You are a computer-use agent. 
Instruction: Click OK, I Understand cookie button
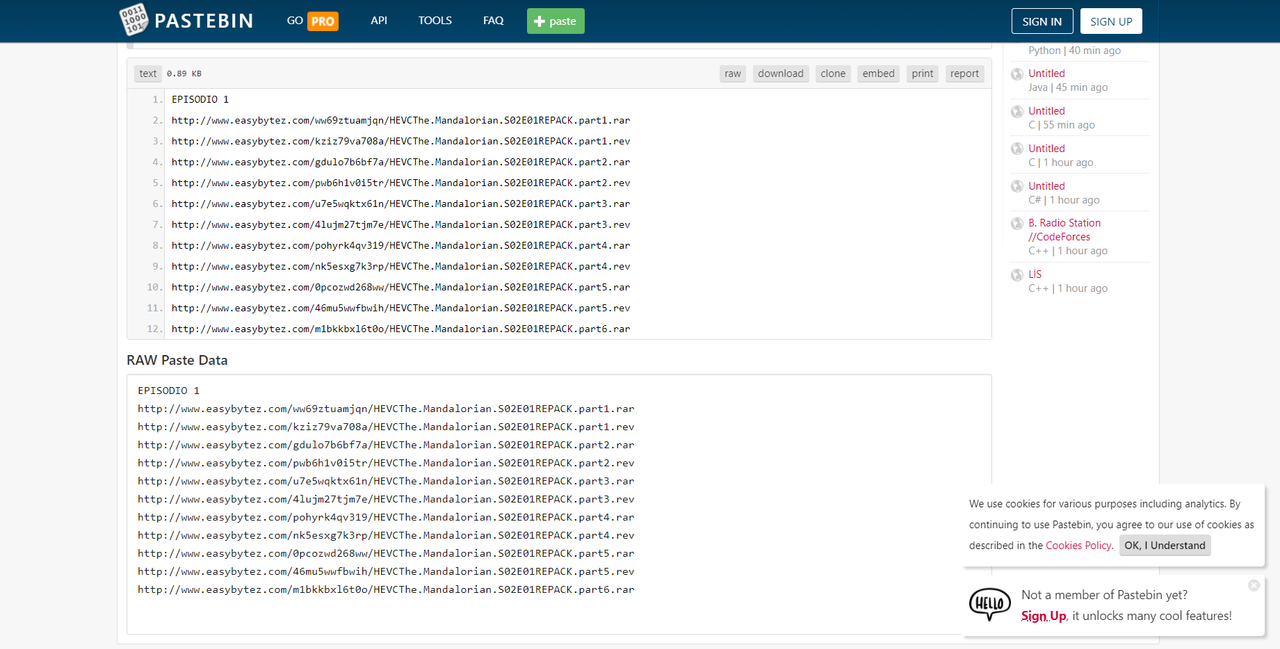[1164, 545]
